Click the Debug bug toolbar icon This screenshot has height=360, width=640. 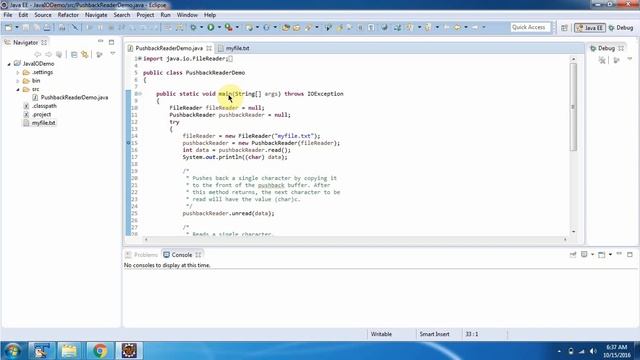point(193,27)
